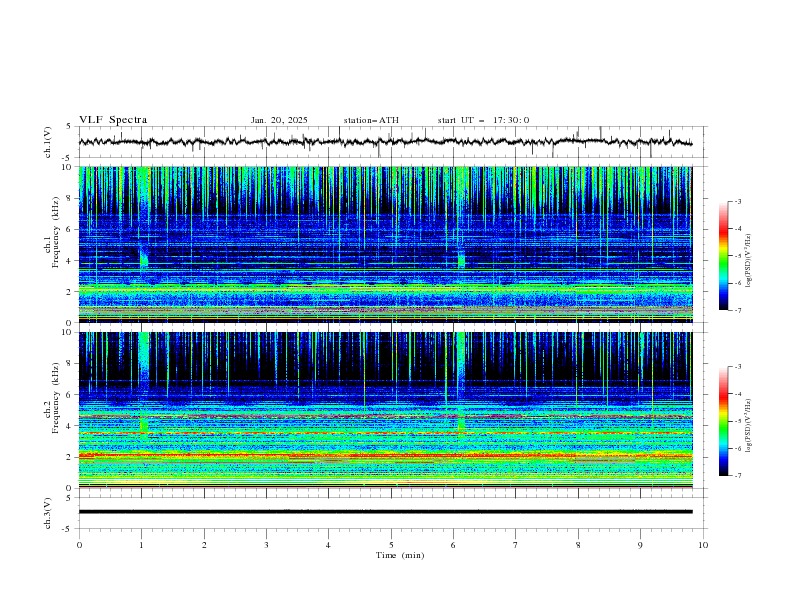Click the ch.1 spectrogram color bar

pos(723,256)
